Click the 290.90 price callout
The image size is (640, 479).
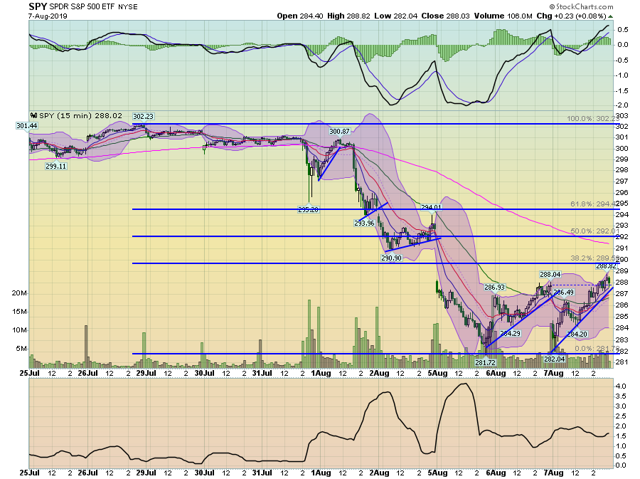click(391, 258)
